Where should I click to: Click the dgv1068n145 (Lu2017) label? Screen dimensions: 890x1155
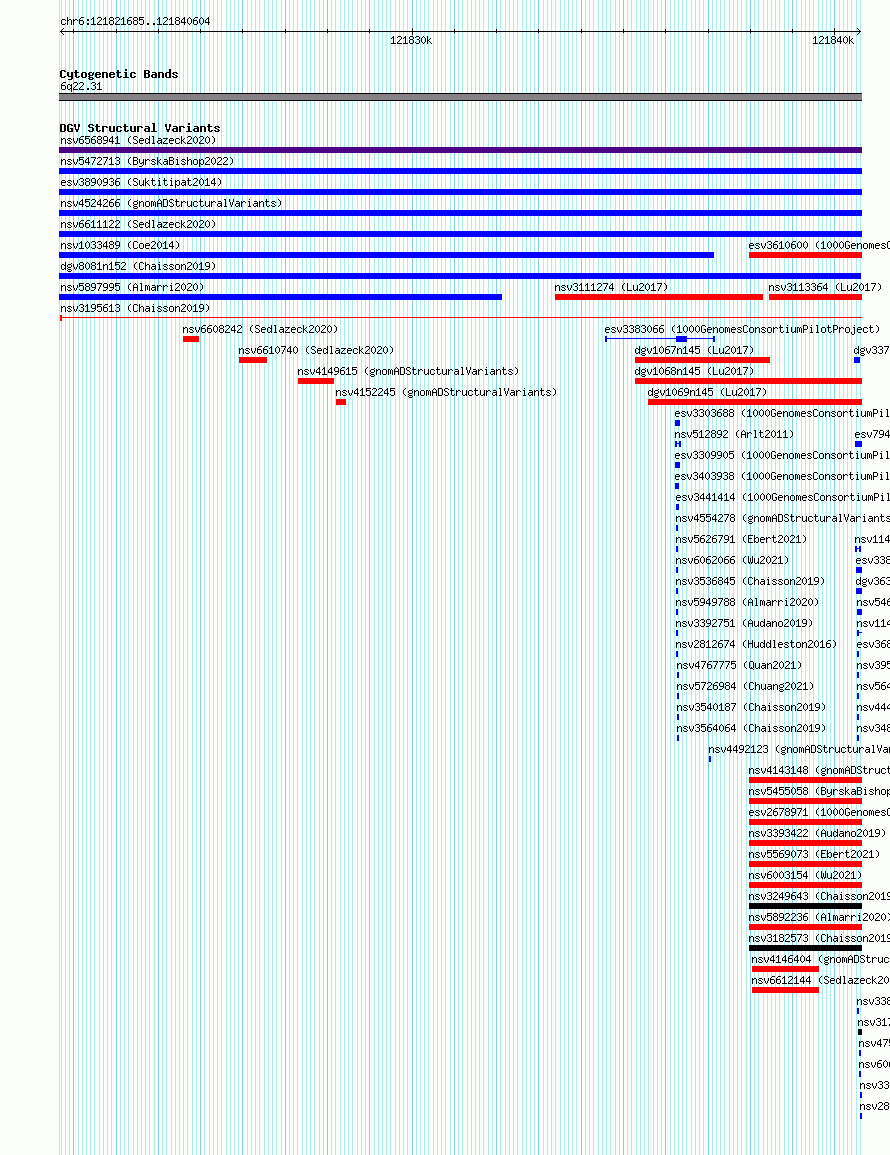[x=694, y=371]
